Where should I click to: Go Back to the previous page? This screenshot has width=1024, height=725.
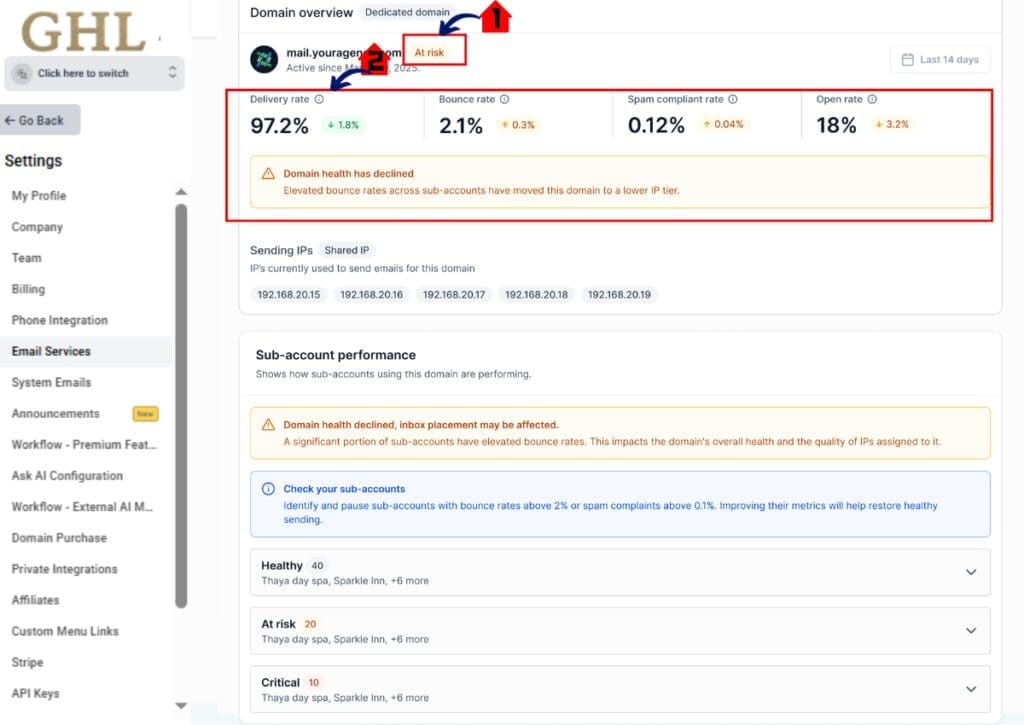tap(40, 121)
